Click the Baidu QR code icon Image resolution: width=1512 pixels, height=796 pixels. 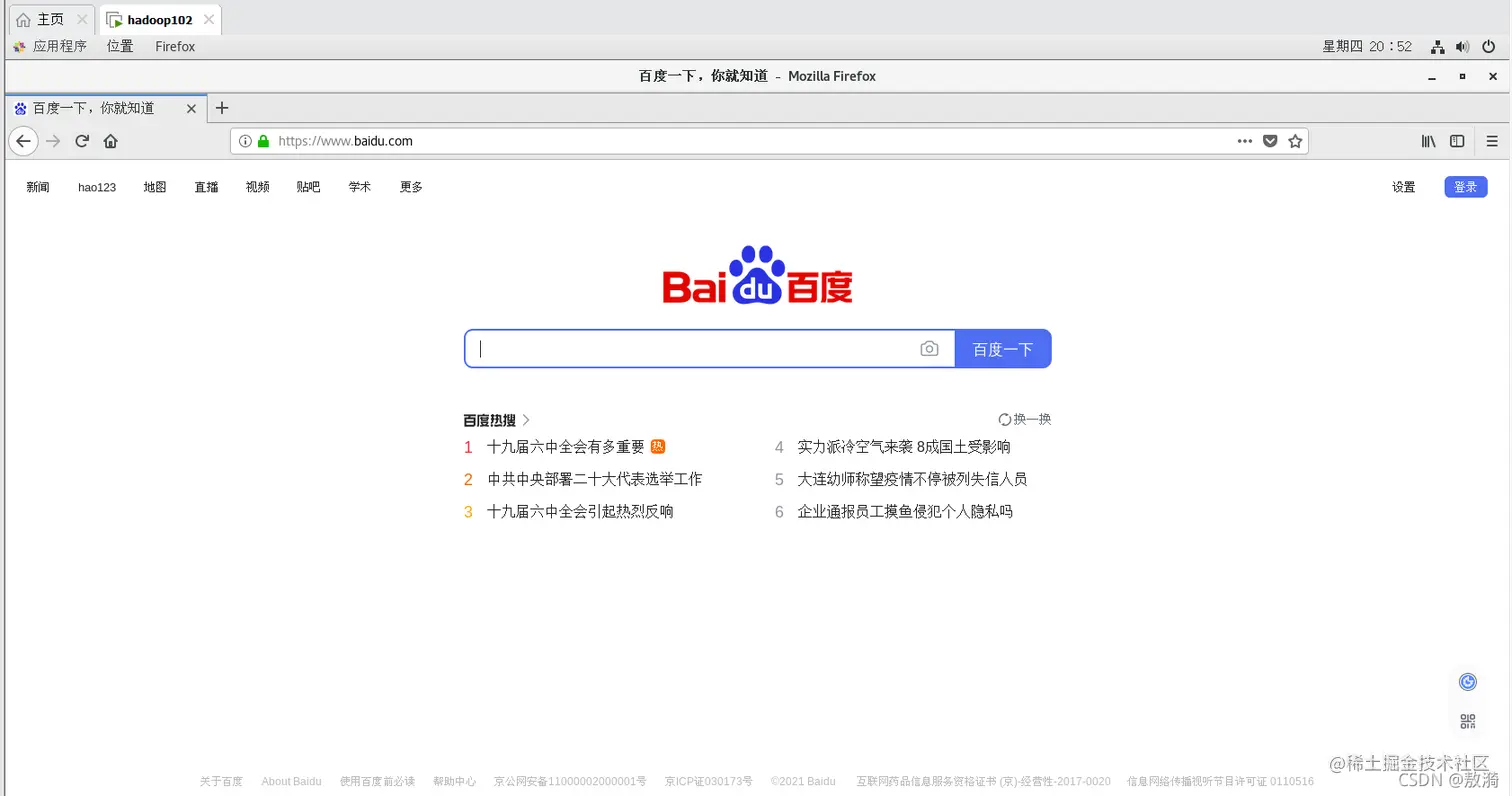1468,722
